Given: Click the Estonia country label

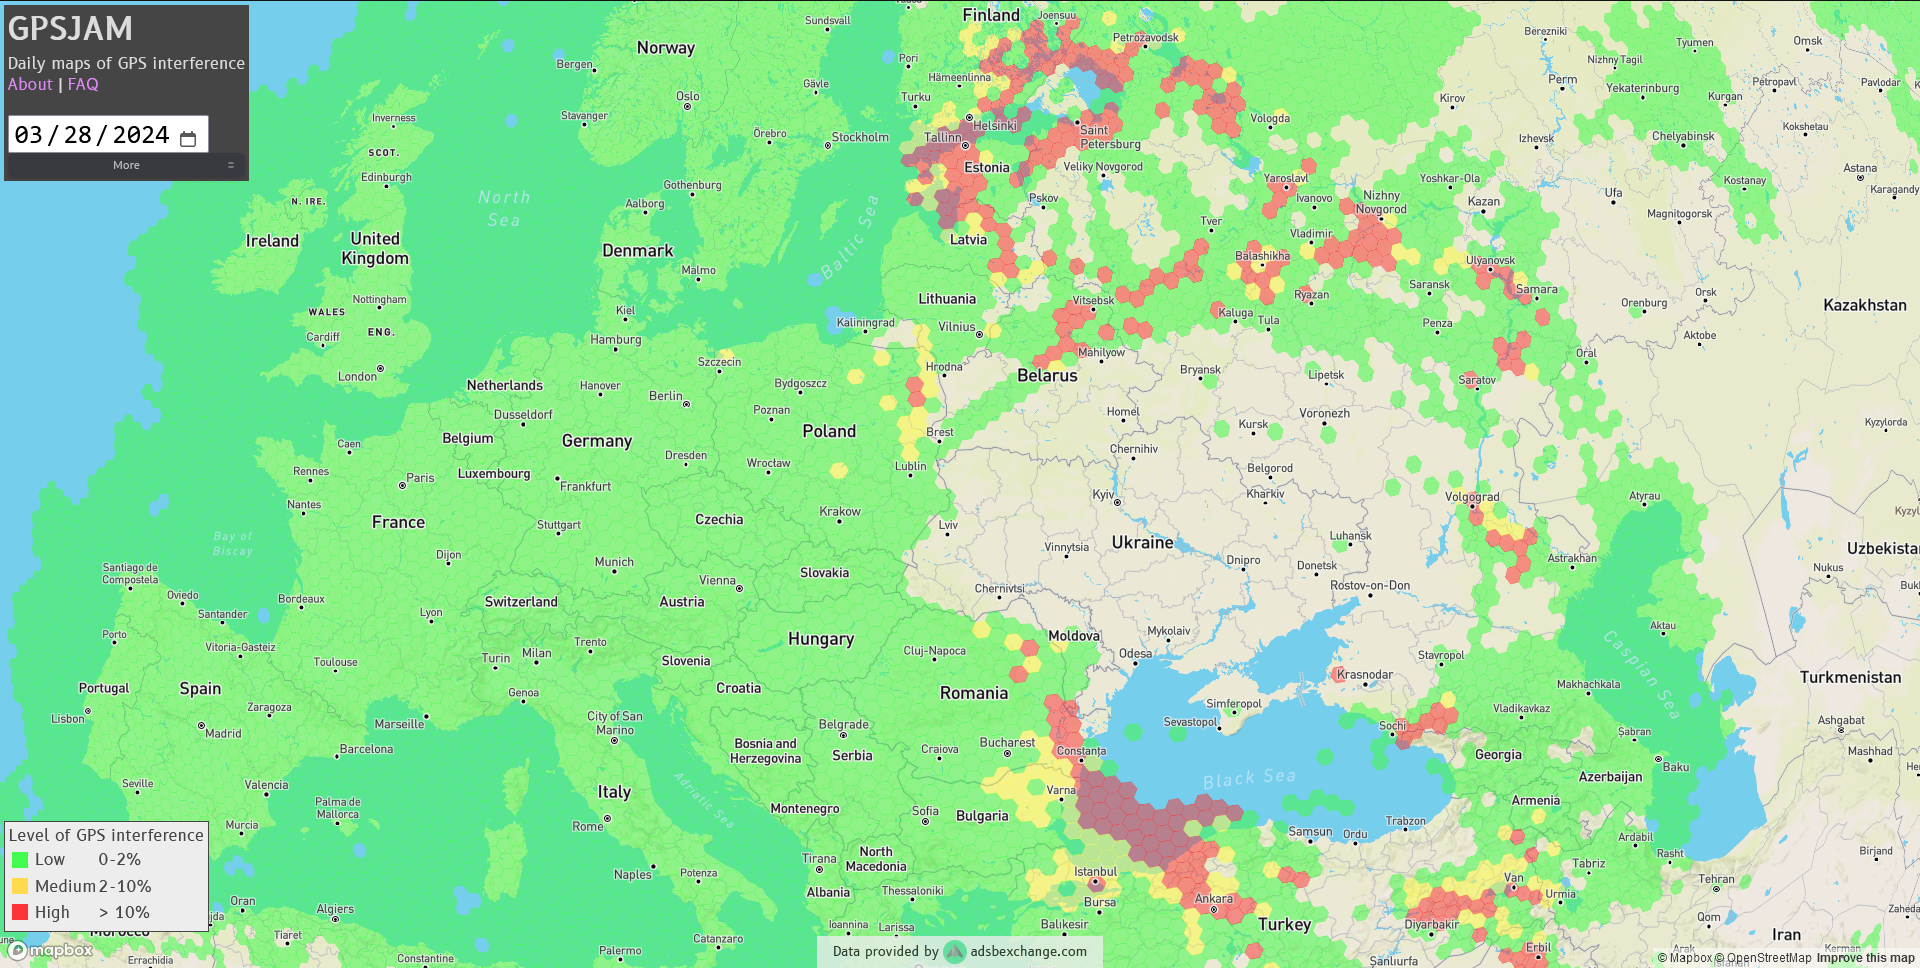Looking at the screenshot, I should [x=987, y=168].
